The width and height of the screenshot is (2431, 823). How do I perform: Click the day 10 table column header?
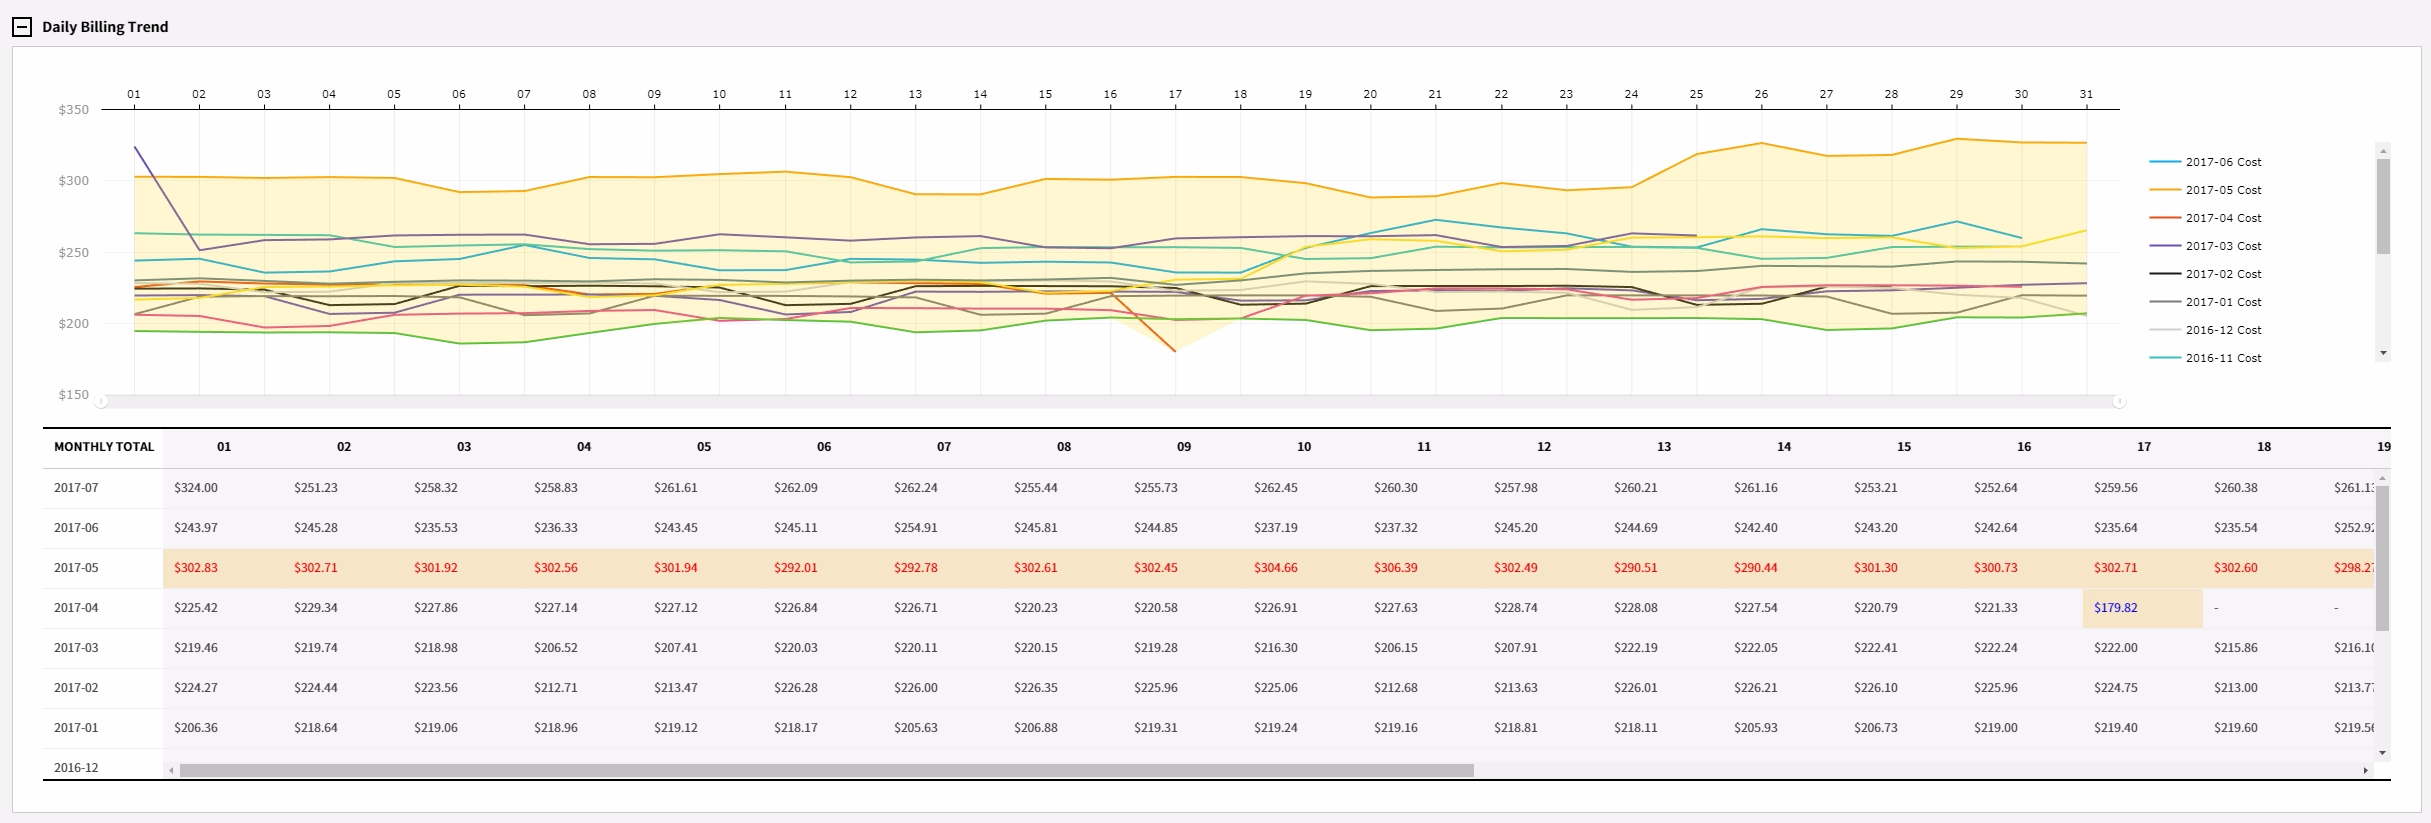point(1304,447)
